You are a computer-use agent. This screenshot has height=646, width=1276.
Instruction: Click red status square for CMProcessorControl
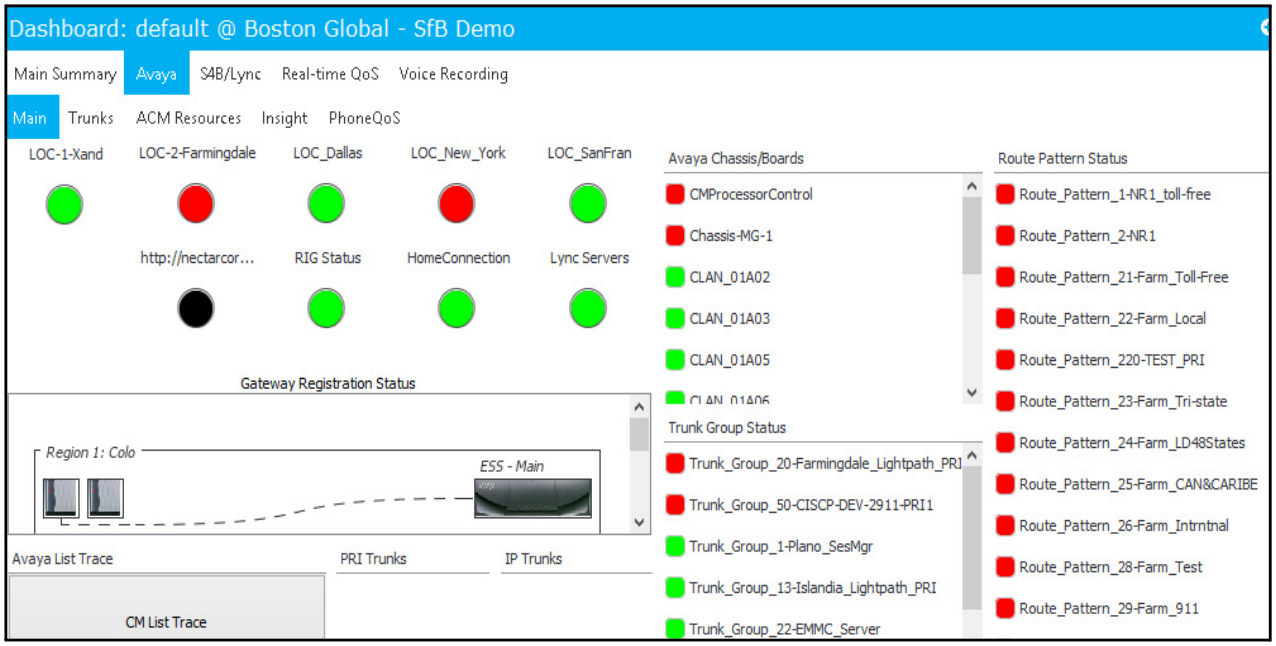675,194
